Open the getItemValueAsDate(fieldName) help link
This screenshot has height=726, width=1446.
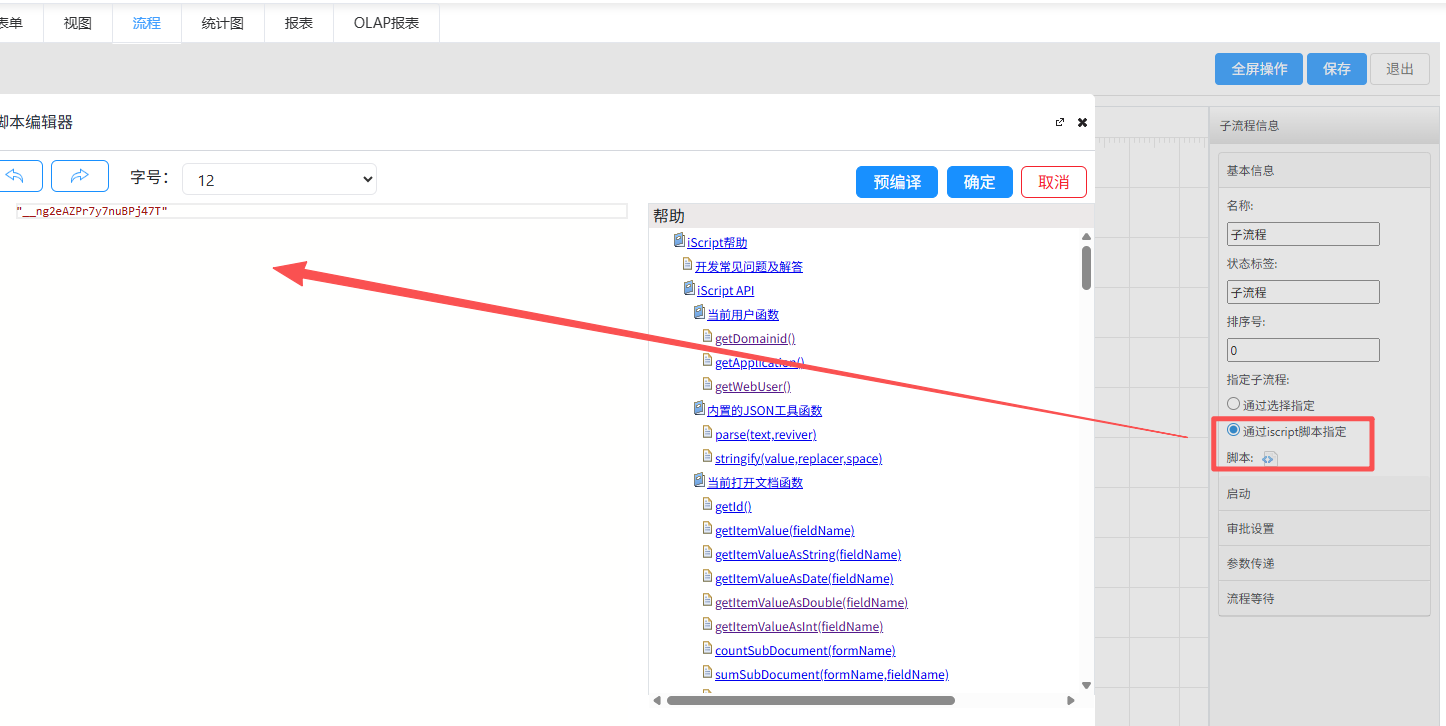click(x=804, y=579)
